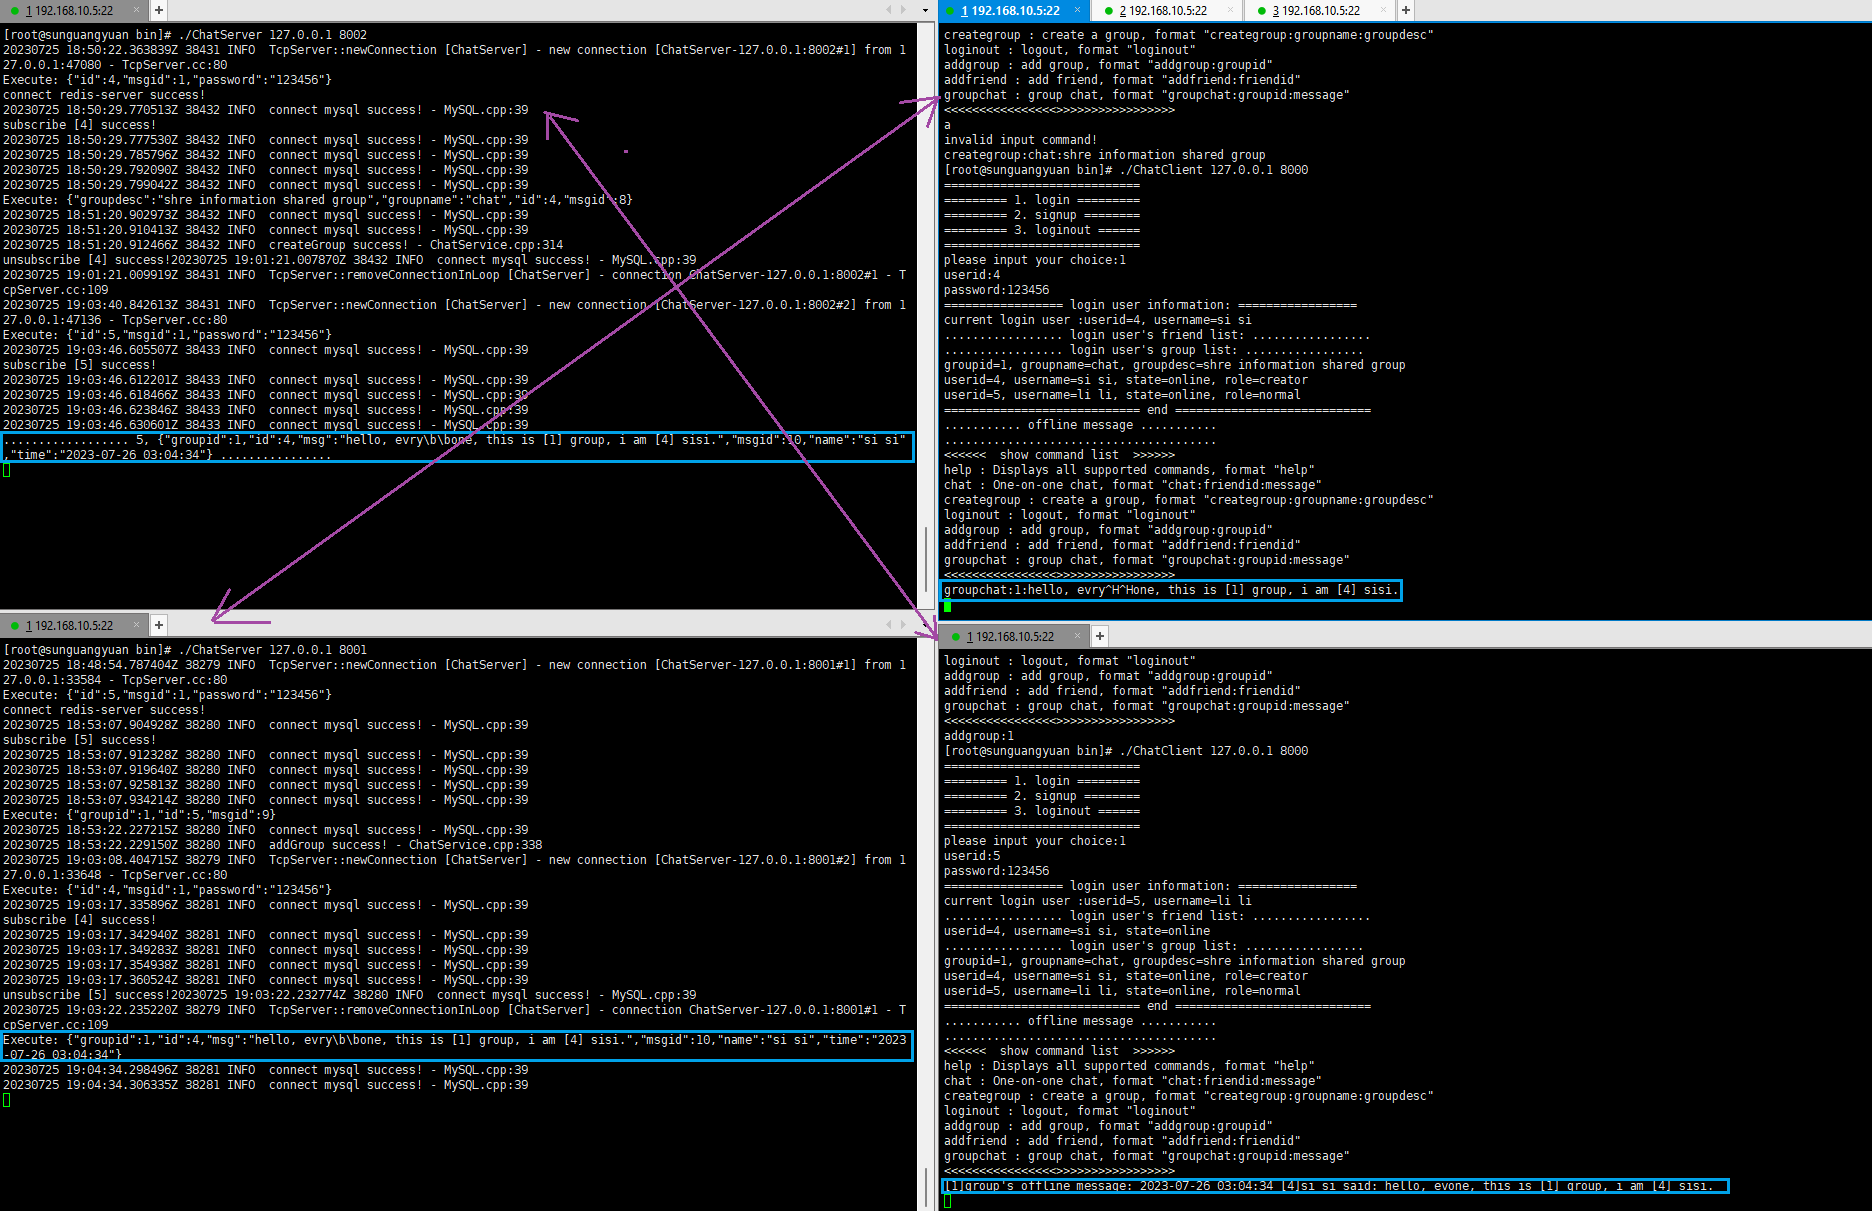Image resolution: width=1875 pixels, height=1211 pixels.
Task: Open the tab list dropdown in ChatServer 8002 pane
Action: click(x=925, y=11)
